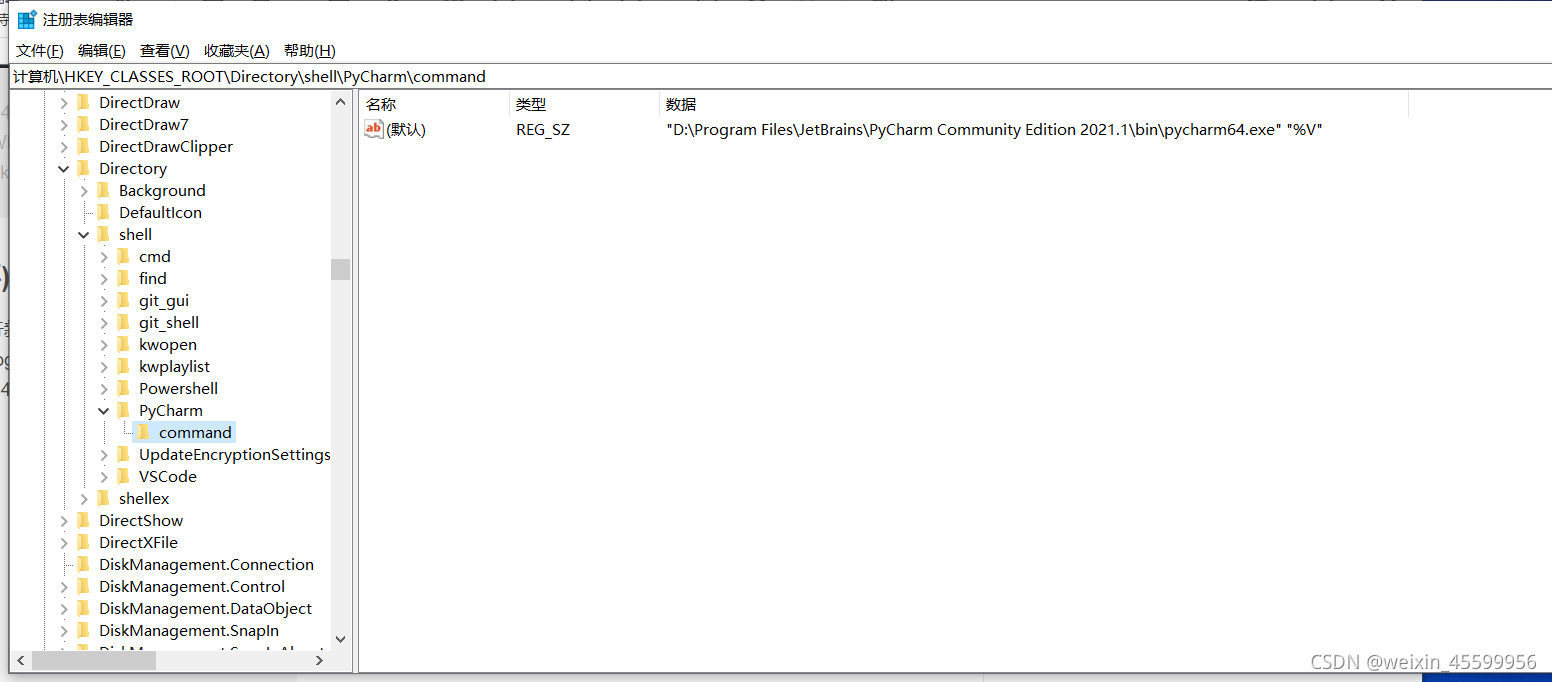1552x682 pixels.
Task: Click the DirectShow folder icon
Action: [x=84, y=520]
